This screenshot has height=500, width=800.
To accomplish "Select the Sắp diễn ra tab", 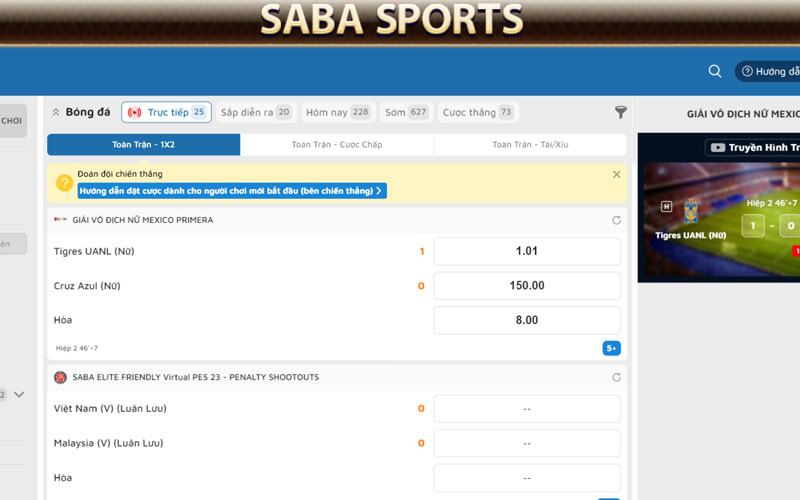I will [x=256, y=112].
